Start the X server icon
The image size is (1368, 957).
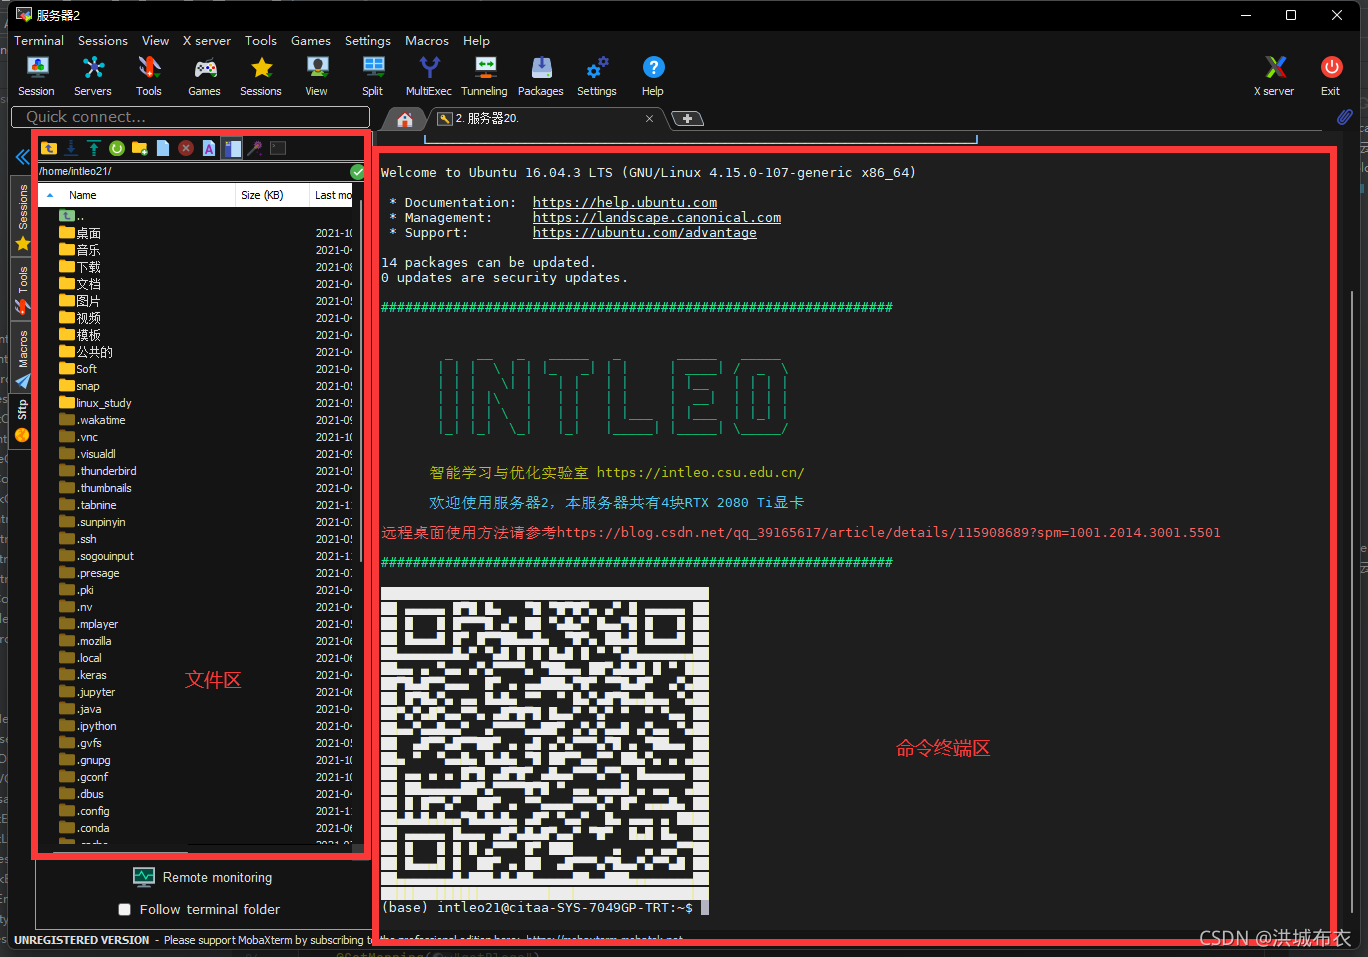tap(1275, 76)
